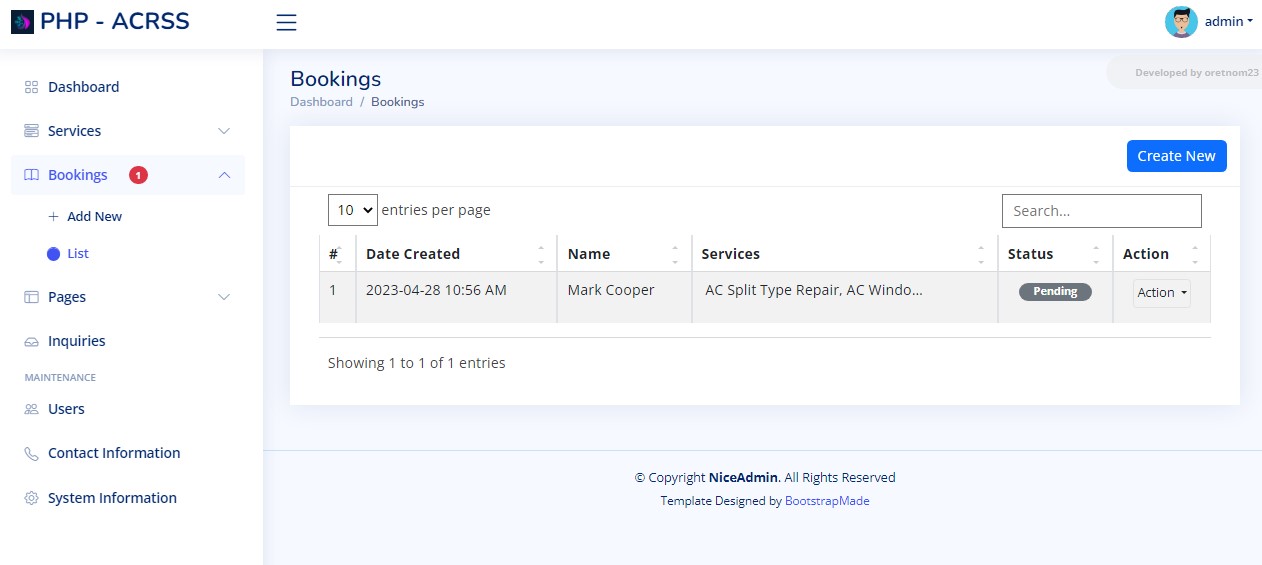Viewport: 1262px width, 565px height.
Task: Open the Action dropdown for Mark Cooper
Action: (x=1162, y=293)
